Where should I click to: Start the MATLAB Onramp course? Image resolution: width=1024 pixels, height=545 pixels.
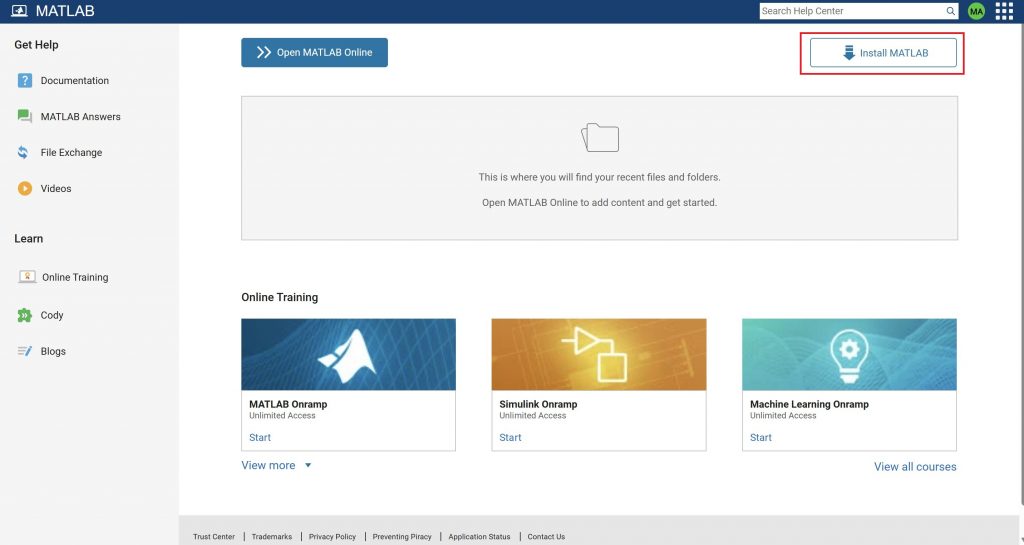click(x=260, y=437)
